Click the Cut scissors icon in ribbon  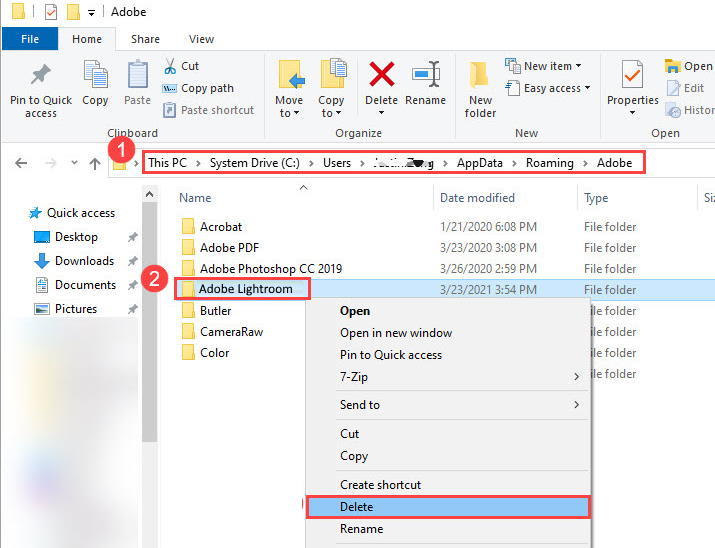[x=170, y=66]
